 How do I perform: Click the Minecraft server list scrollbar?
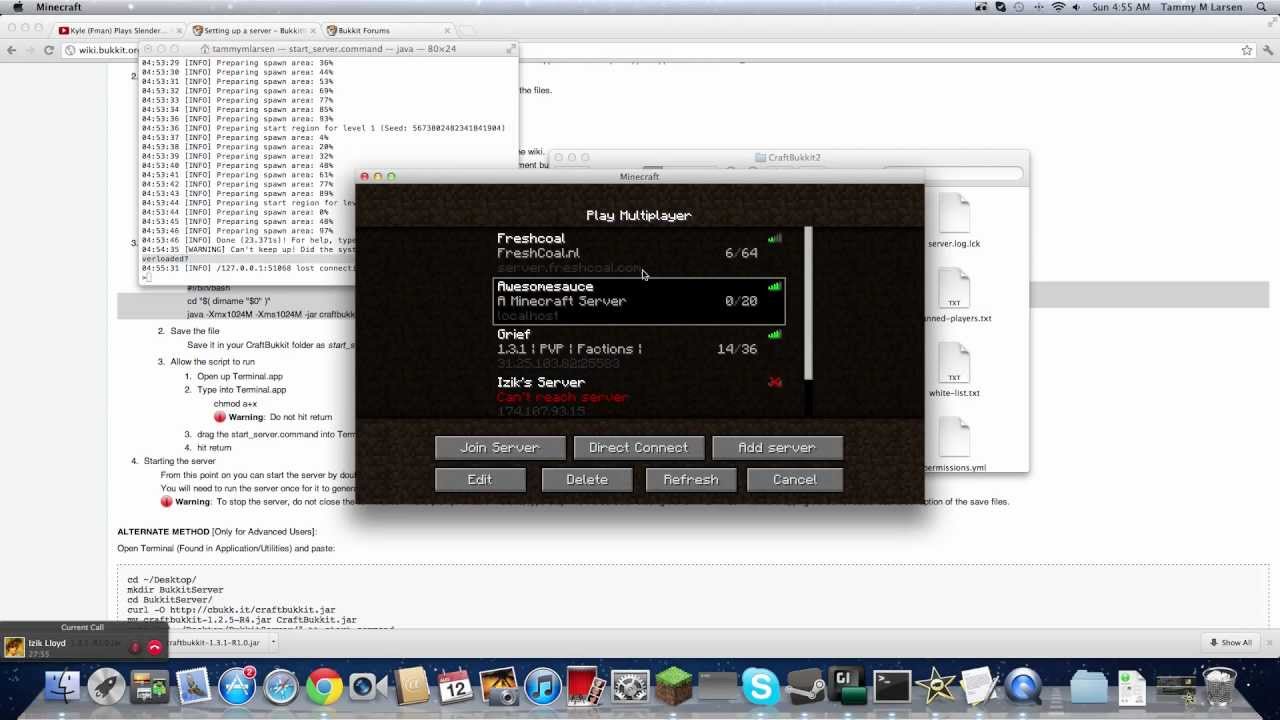(x=808, y=303)
